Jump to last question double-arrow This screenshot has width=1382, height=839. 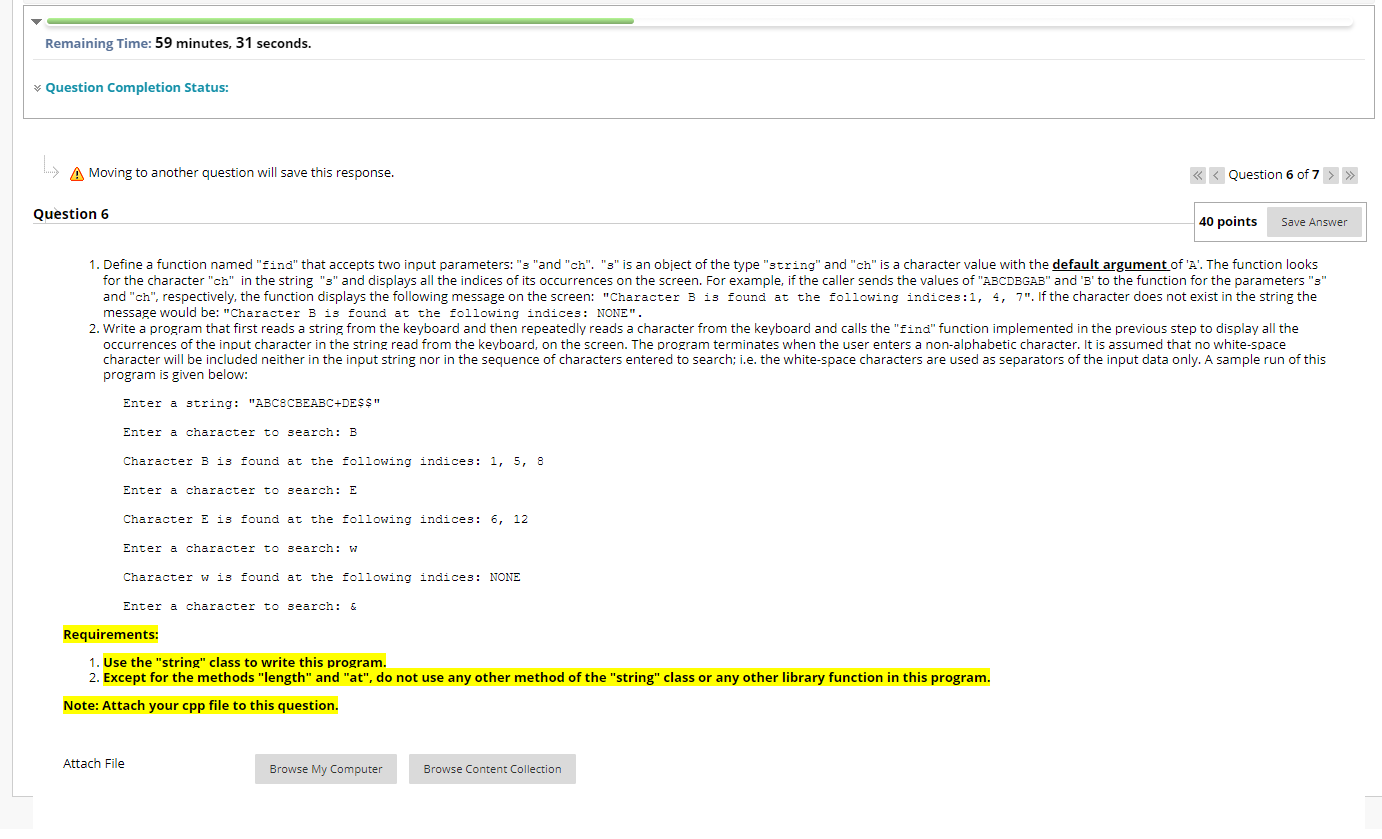coord(1350,175)
